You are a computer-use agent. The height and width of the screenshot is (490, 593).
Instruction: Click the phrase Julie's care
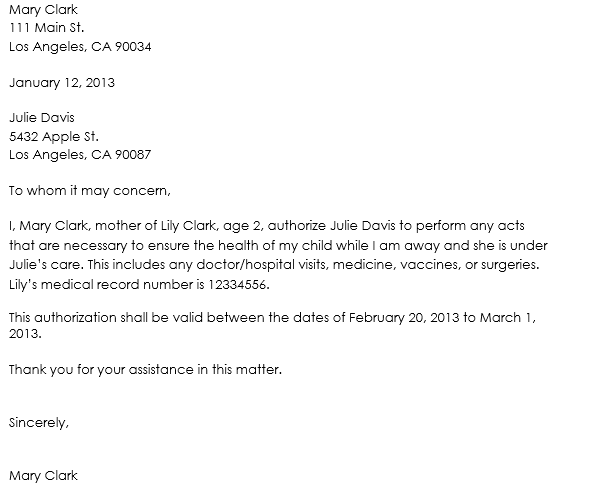click(45, 265)
